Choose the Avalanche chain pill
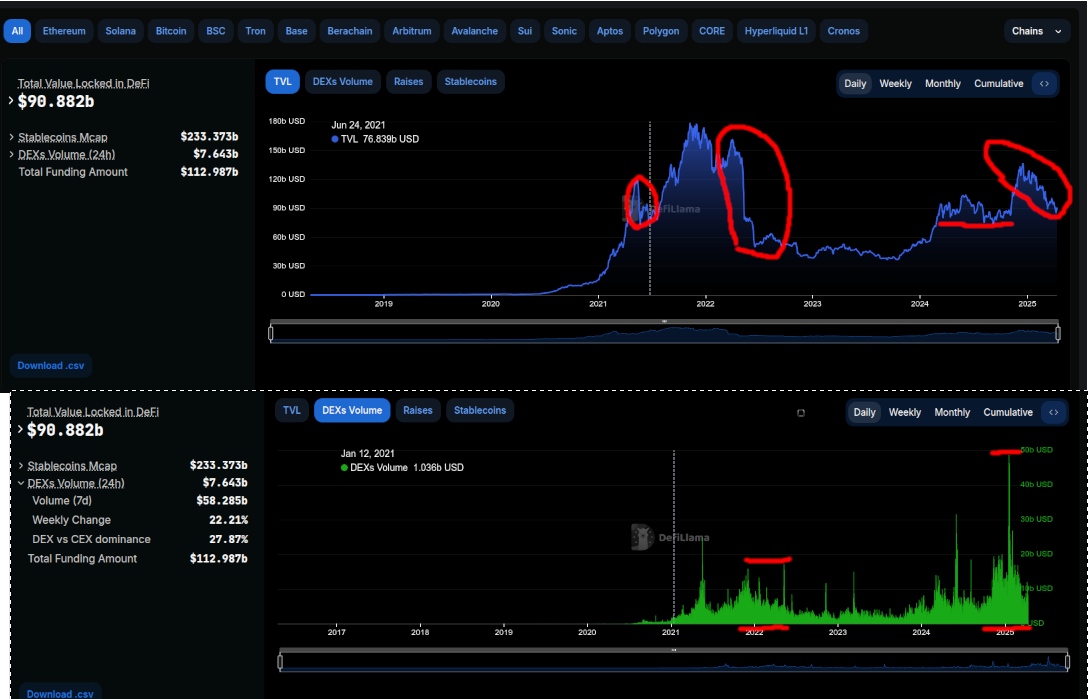The image size is (1091, 699). point(475,31)
